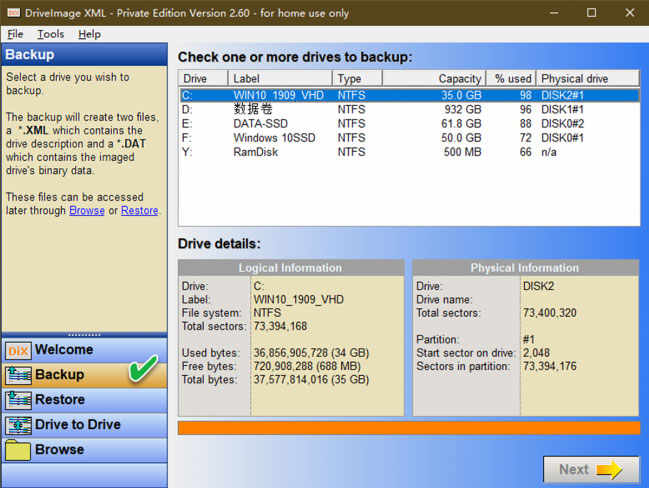Switch to the Restore section

(x=85, y=400)
